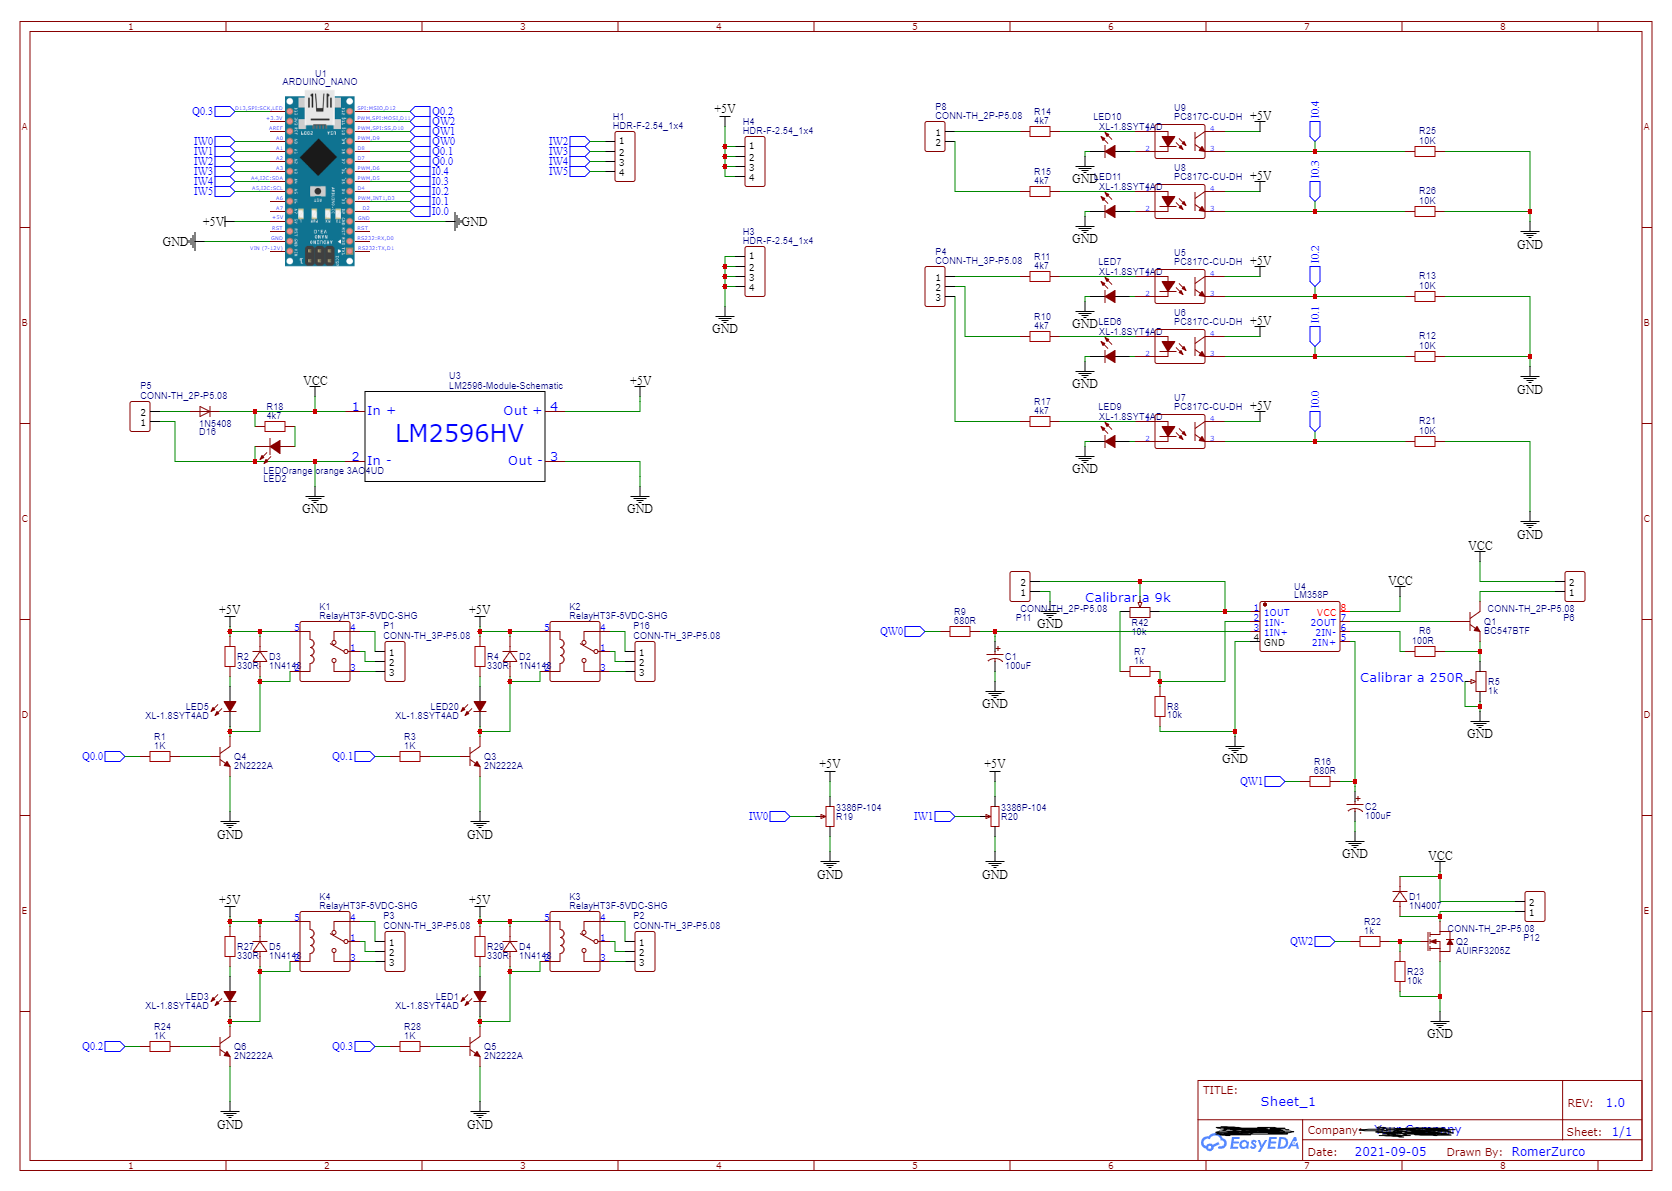Viewport: 1672px width, 1191px height.
Task: Click the H3 header connector symbol
Action: click(x=755, y=271)
